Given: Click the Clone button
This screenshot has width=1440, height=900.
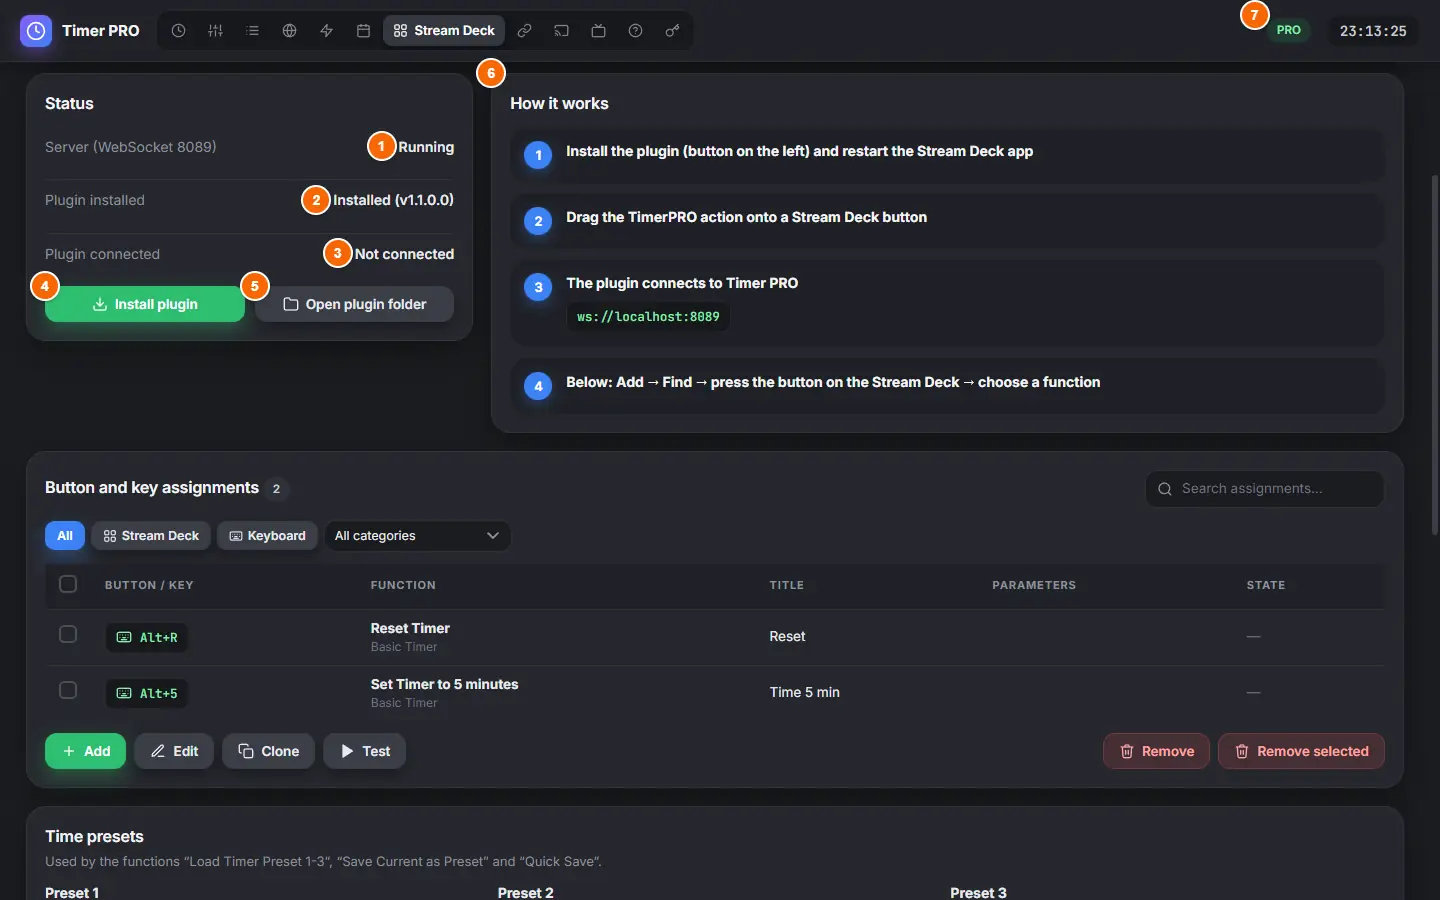Looking at the screenshot, I should [x=268, y=751].
